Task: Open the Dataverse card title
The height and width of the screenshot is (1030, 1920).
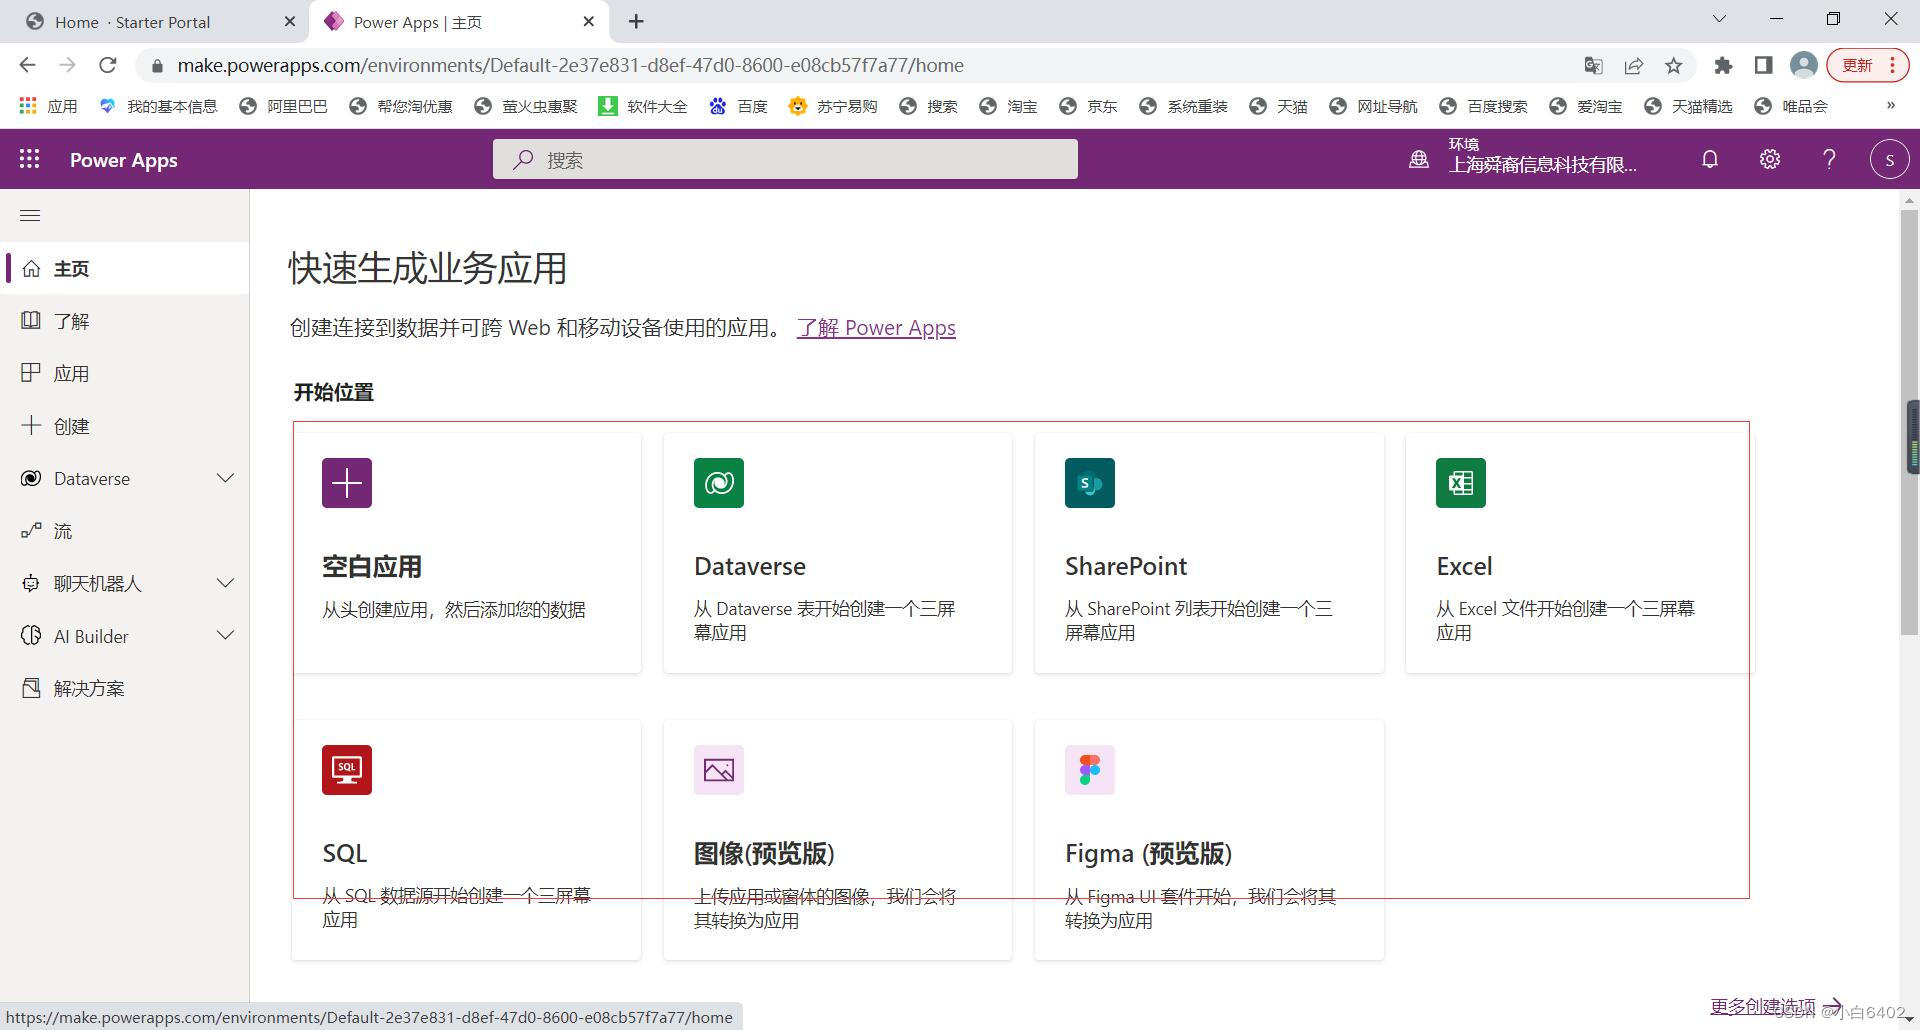Action: click(x=750, y=566)
